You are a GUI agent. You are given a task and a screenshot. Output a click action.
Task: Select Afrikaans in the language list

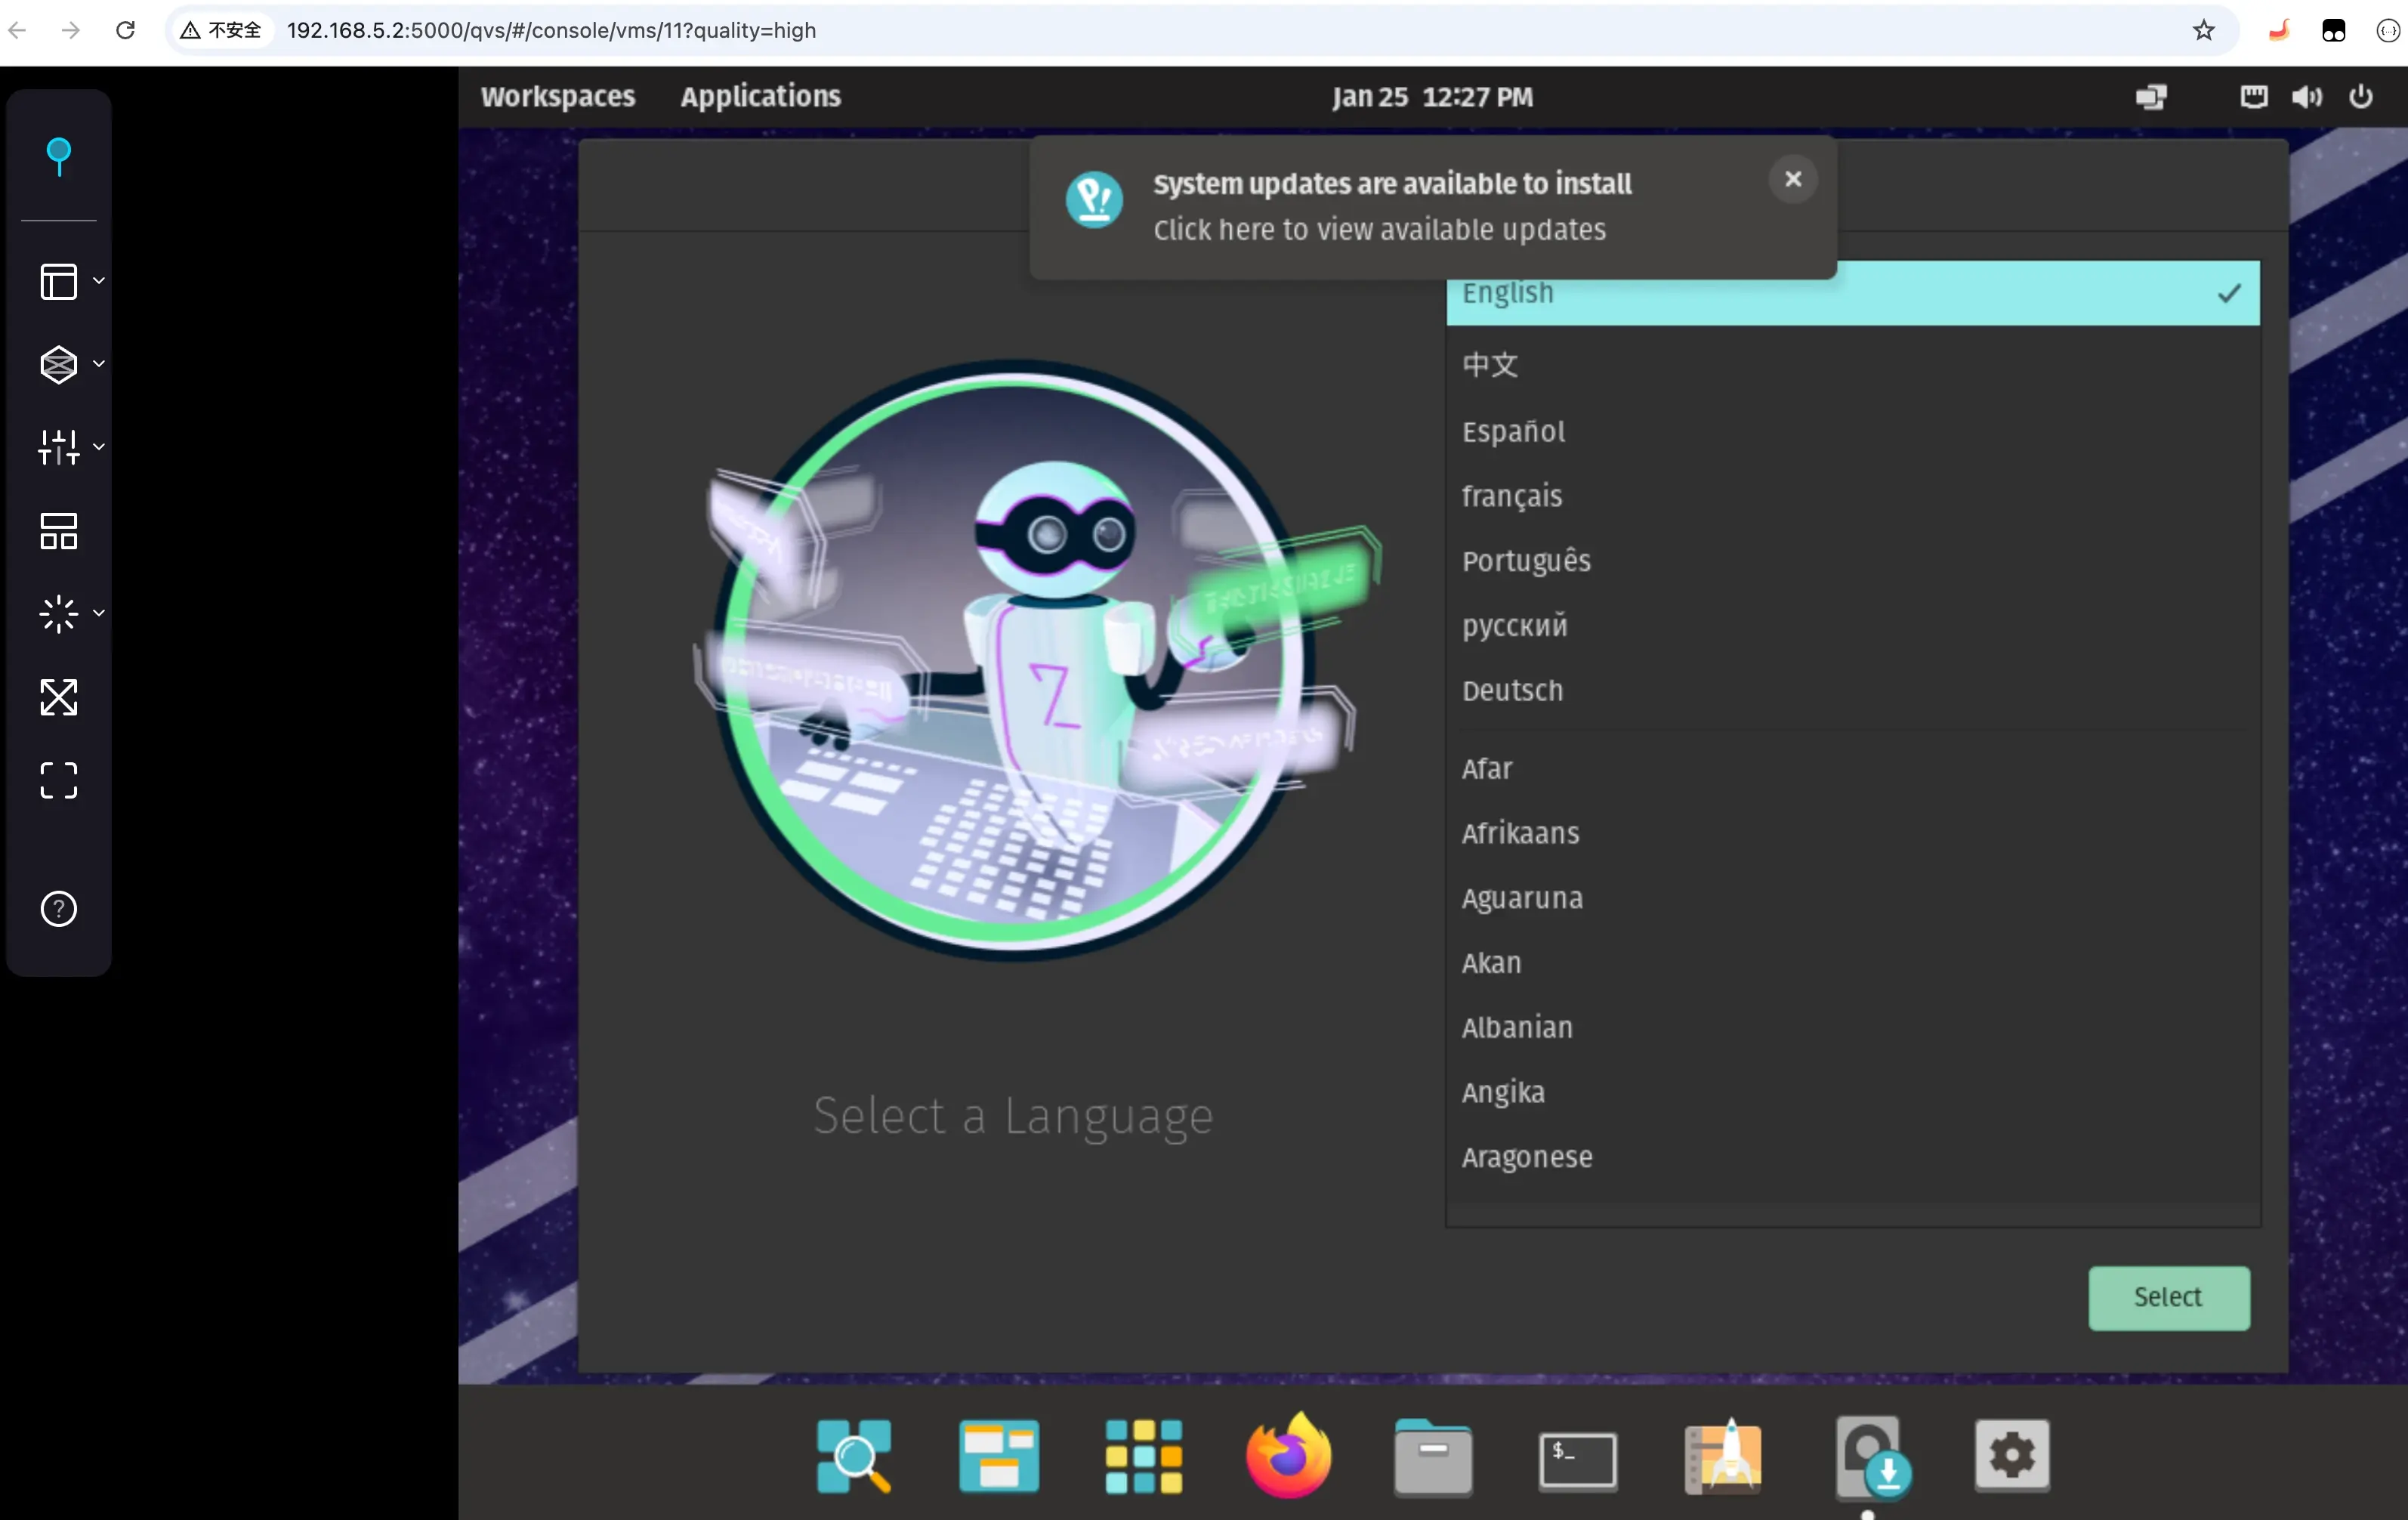[1852, 833]
